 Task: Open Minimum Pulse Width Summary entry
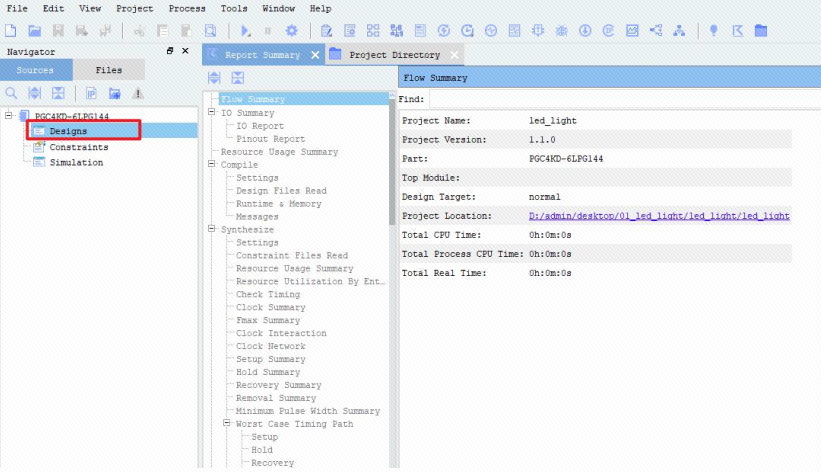pos(308,411)
